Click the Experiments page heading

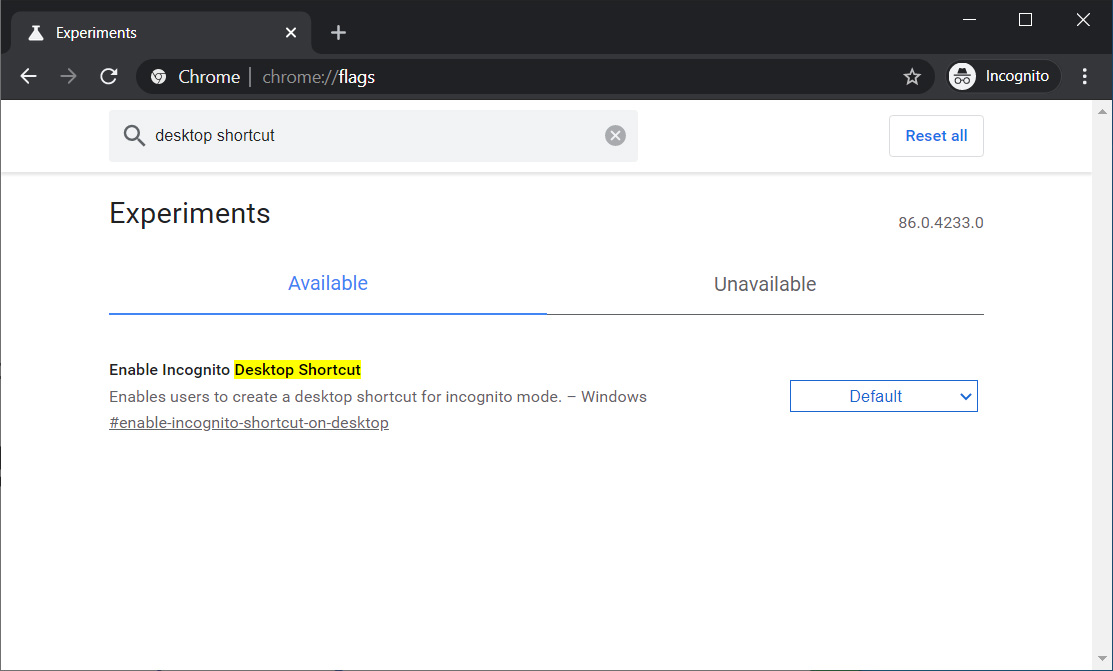click(x=190, y=214)
